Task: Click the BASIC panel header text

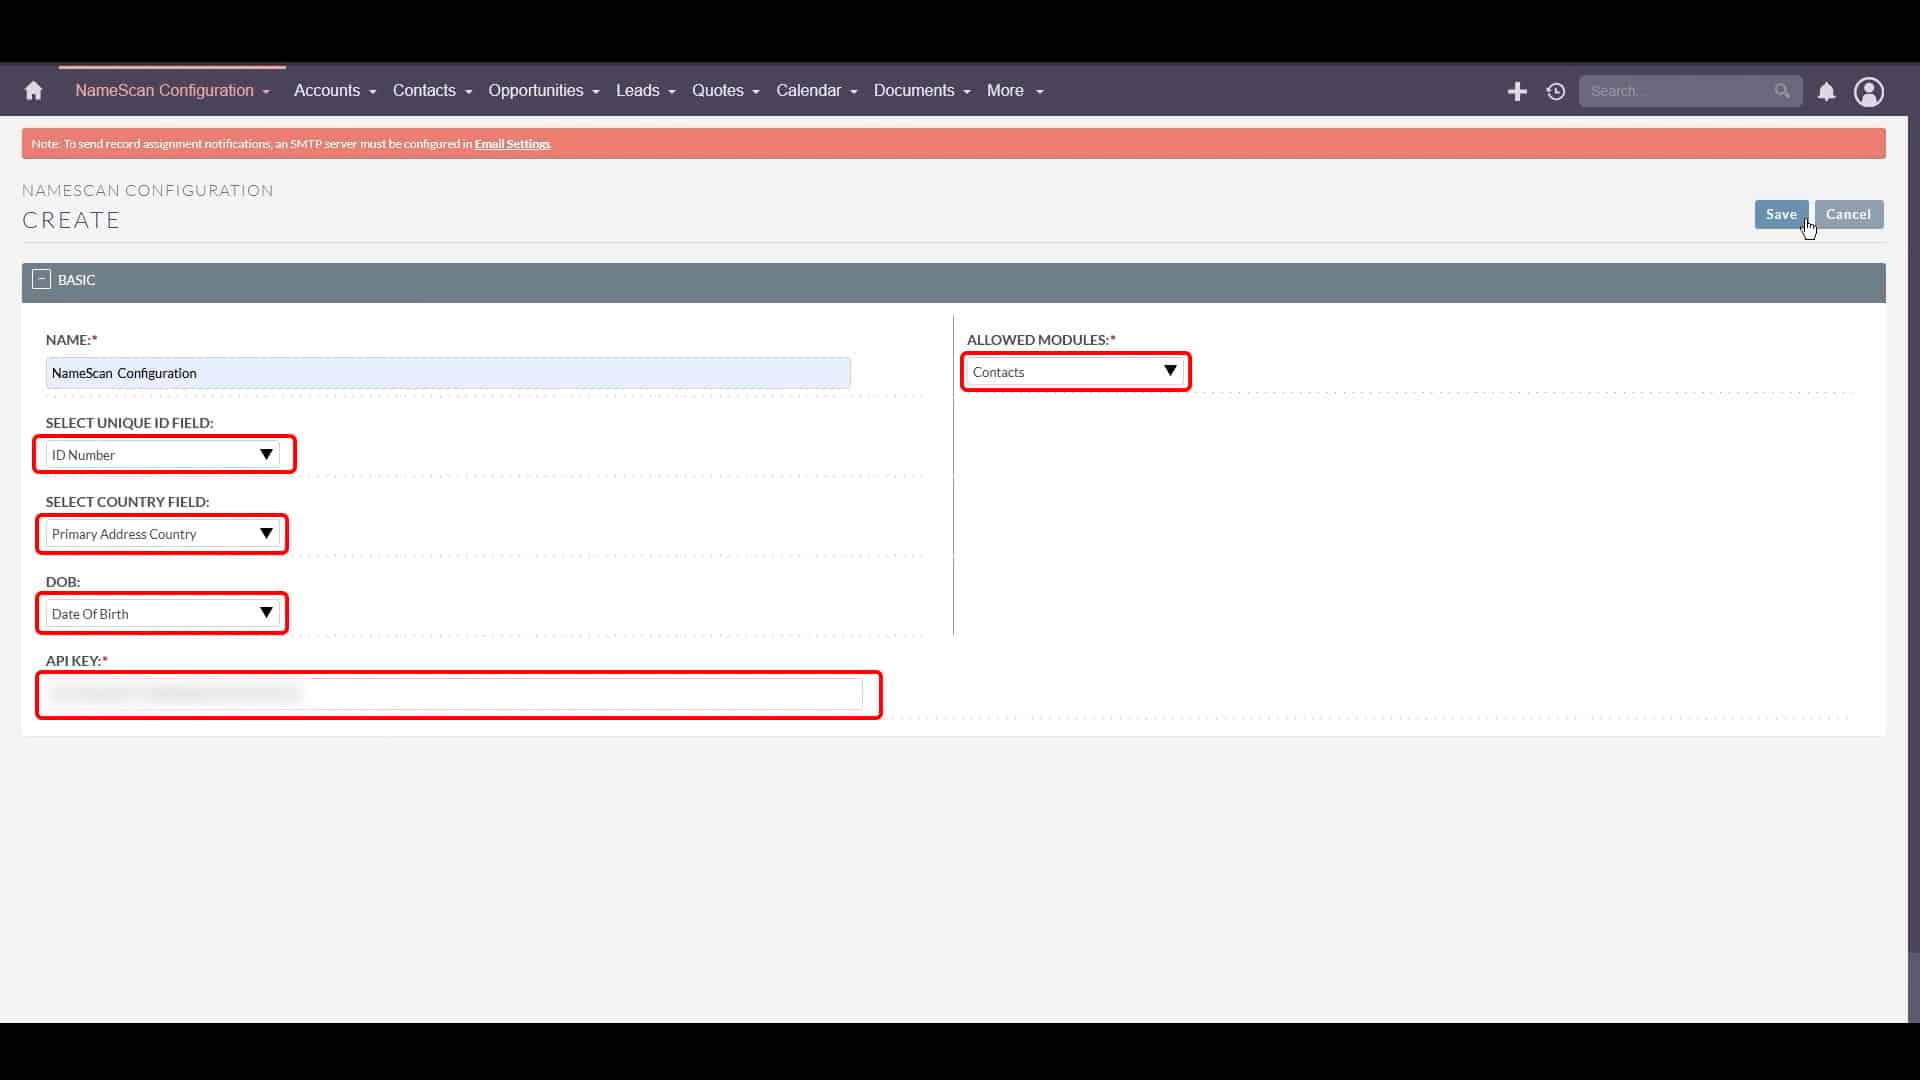Action: pyautogui.click(x=77, y=280)
